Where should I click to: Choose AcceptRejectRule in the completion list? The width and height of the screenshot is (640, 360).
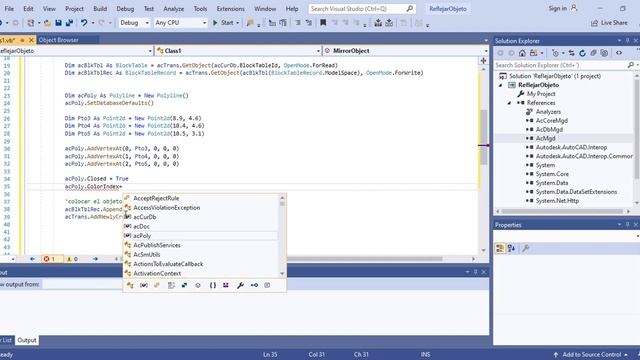click(201, 198)
